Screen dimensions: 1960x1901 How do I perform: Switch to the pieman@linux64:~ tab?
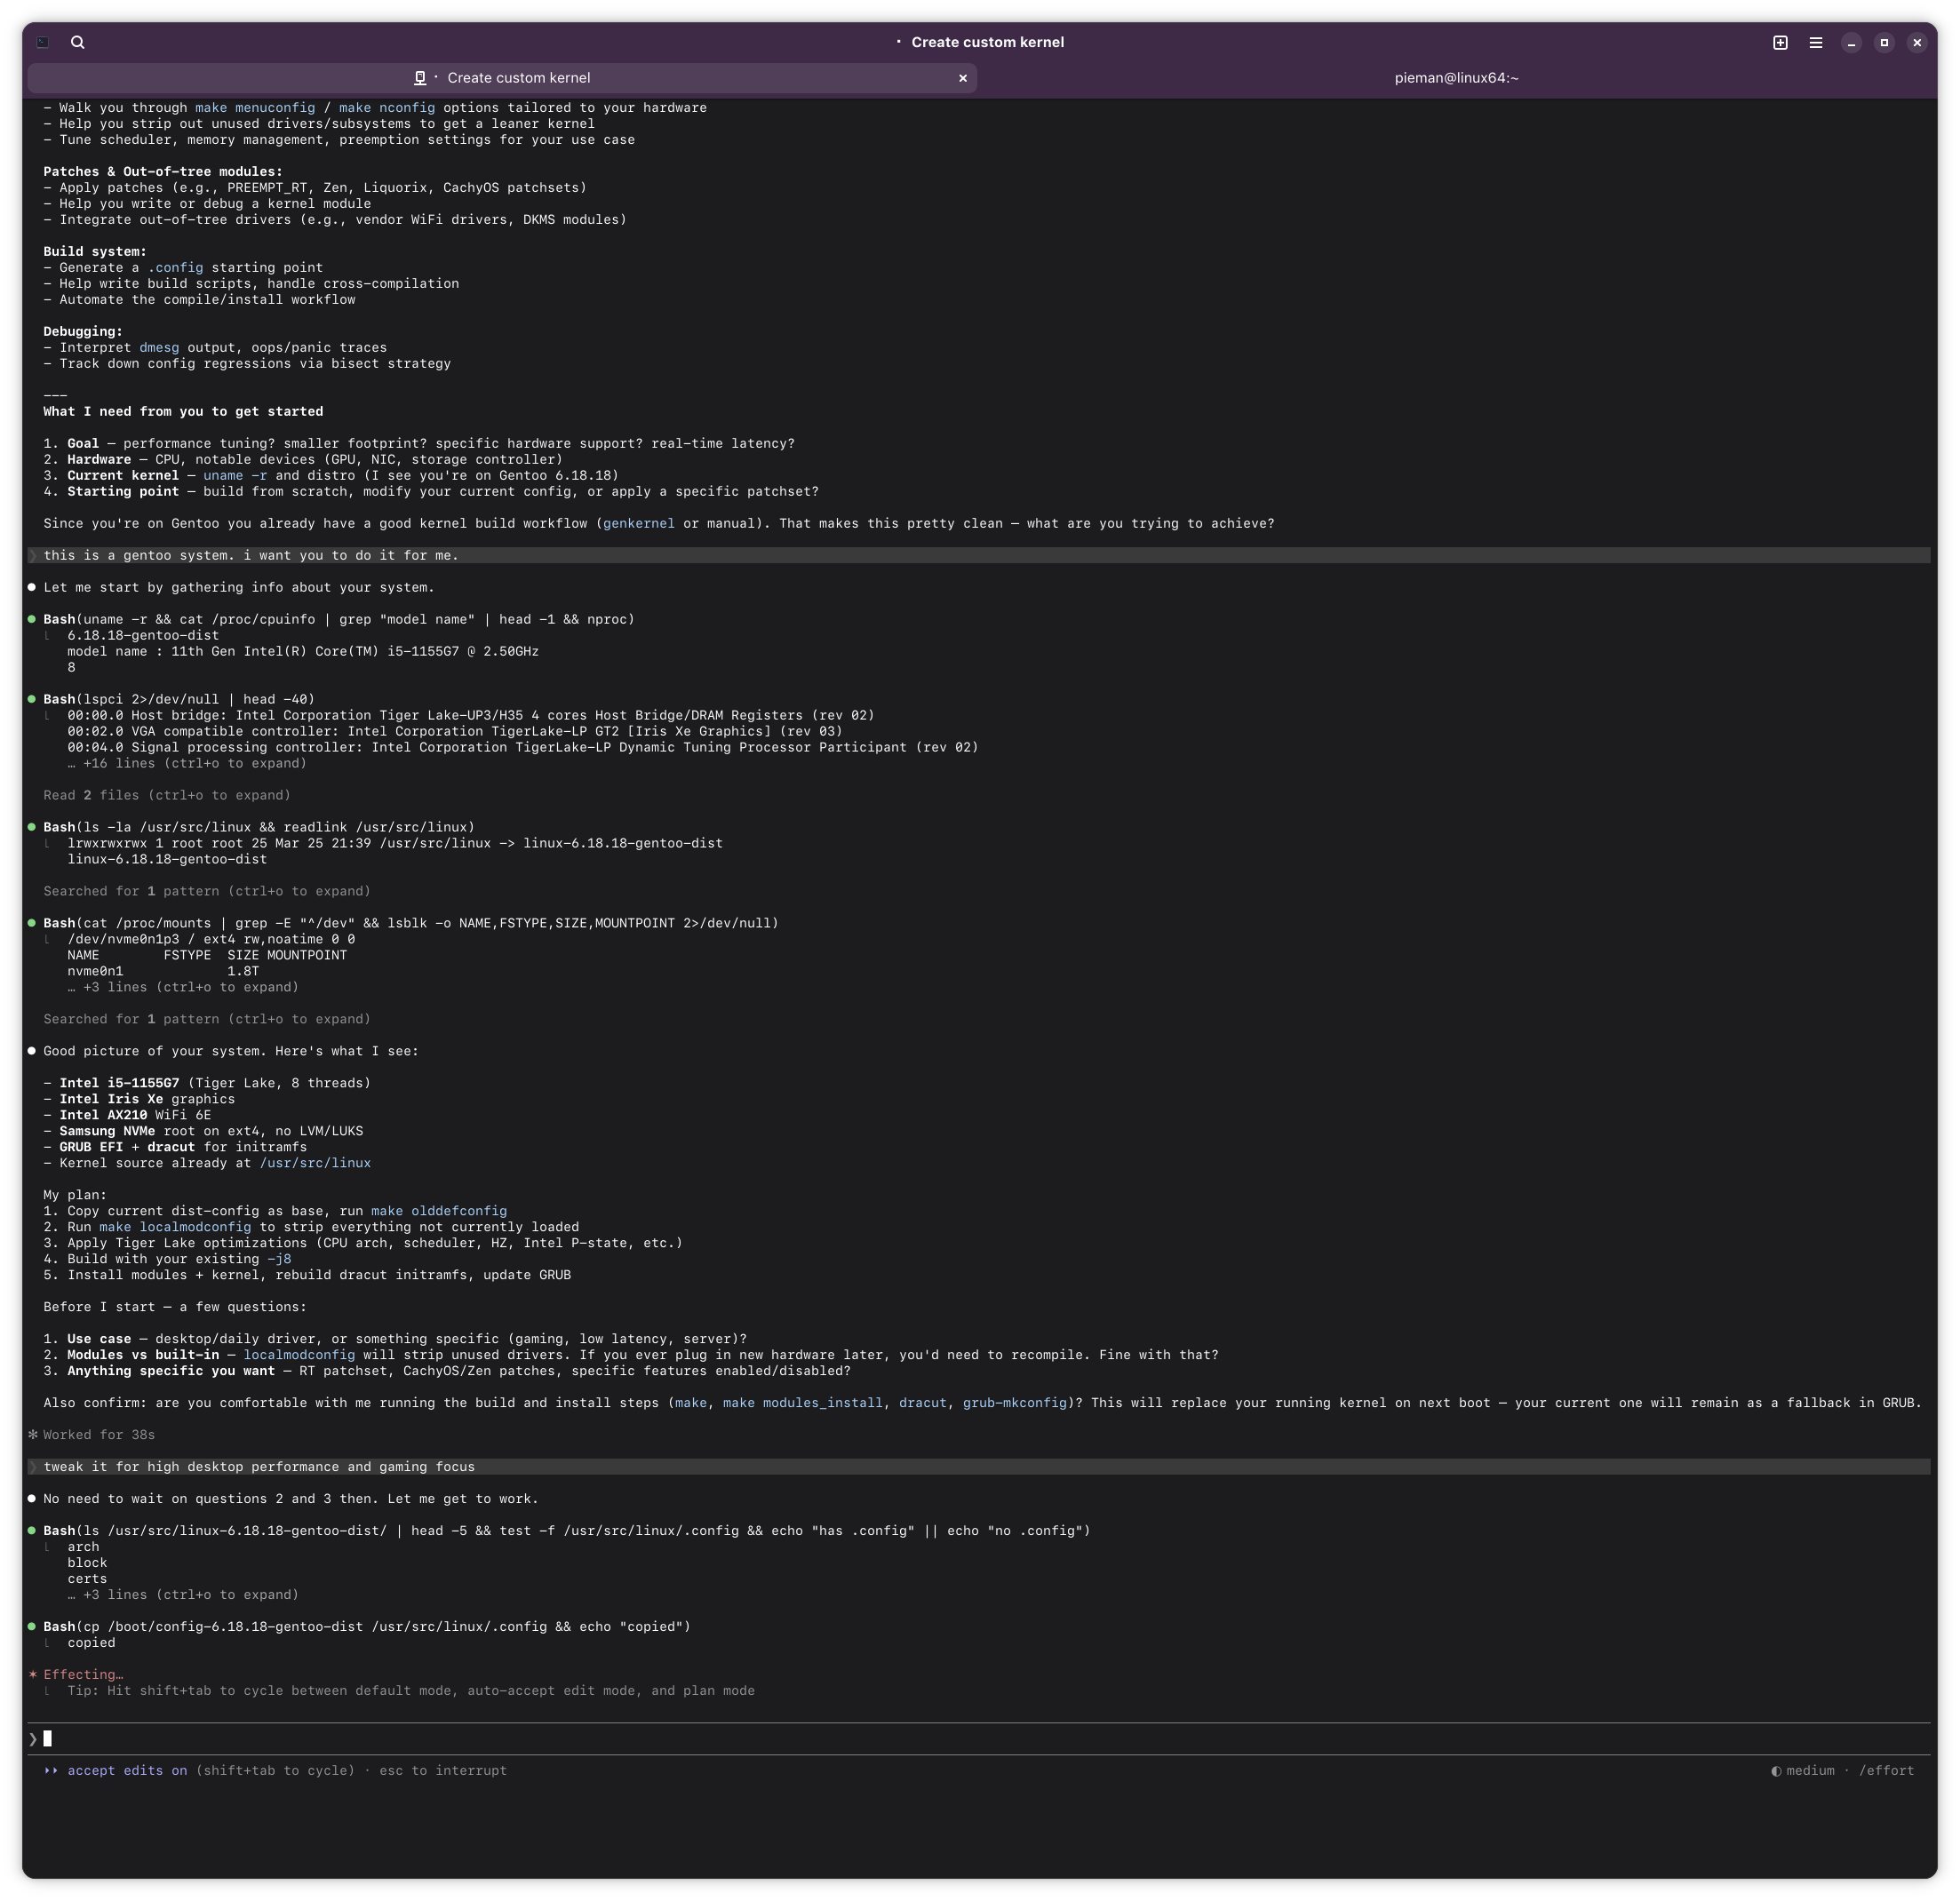coord(1456,78)
